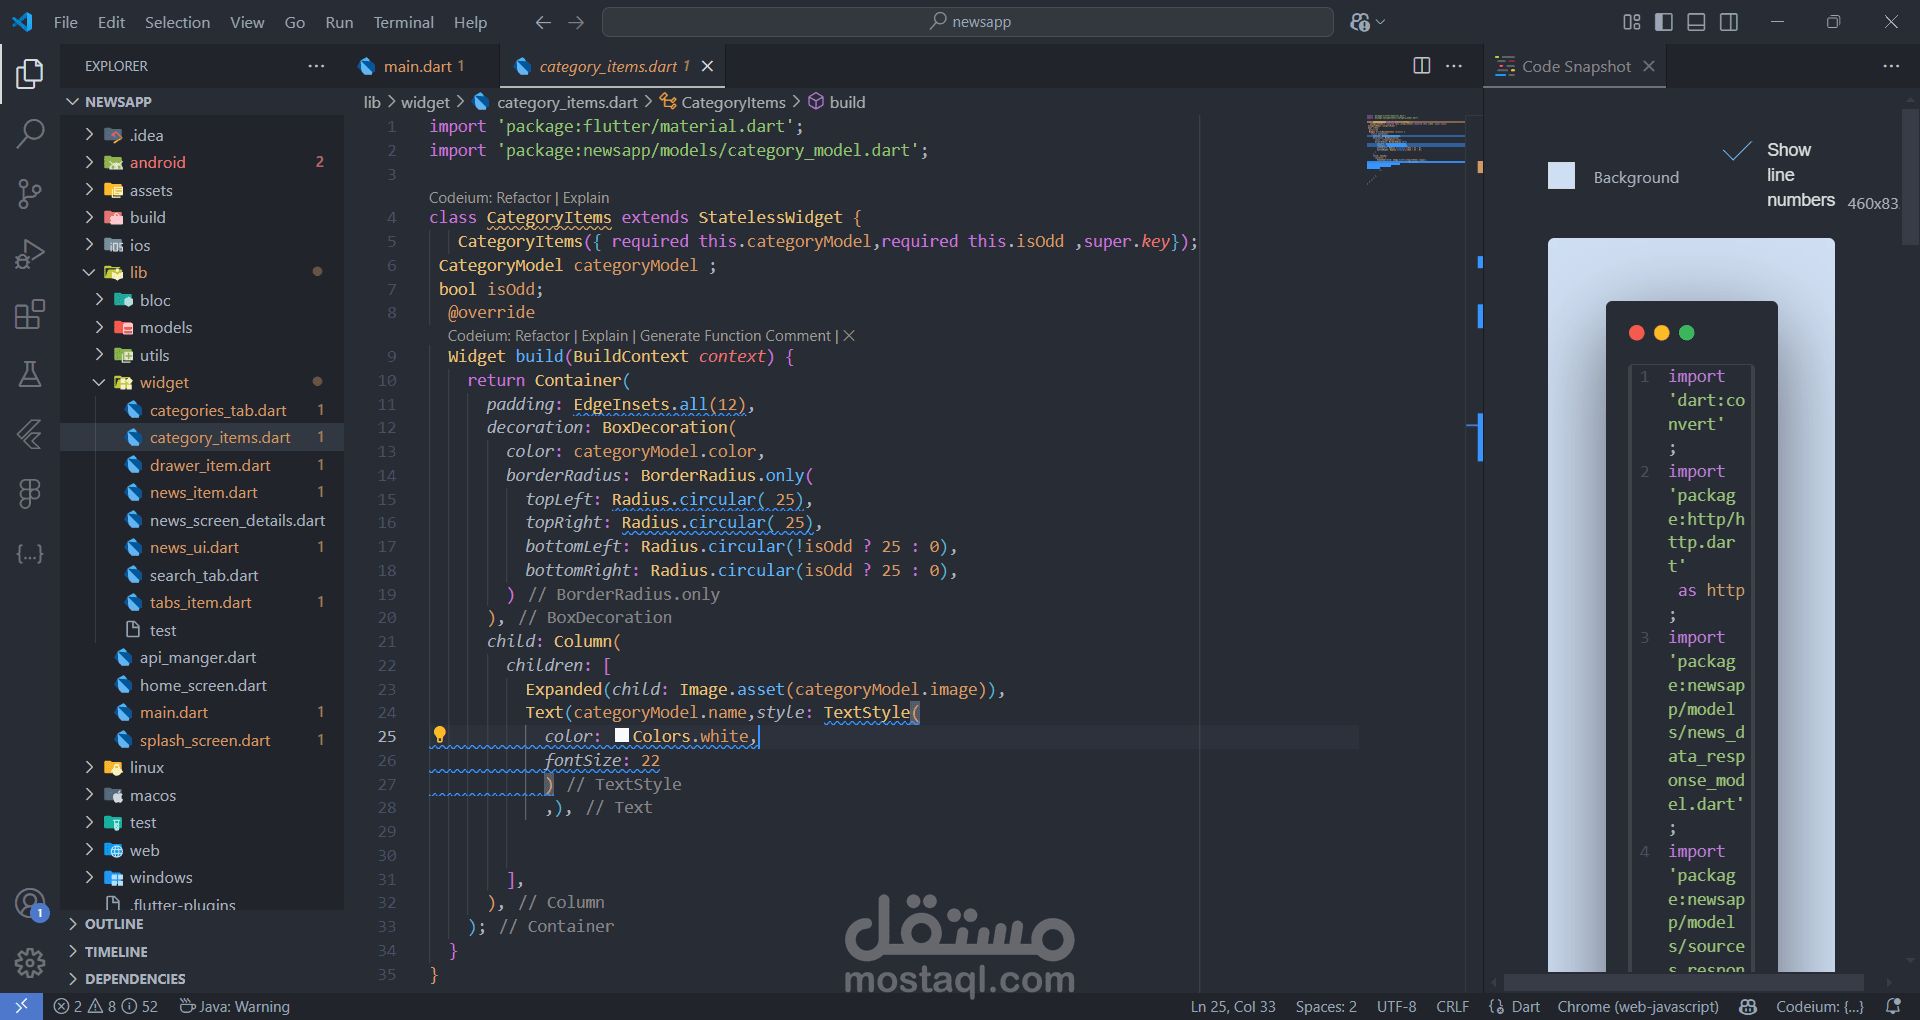Image resolution: width=1920 pixels, height=1020 pixels.
Task: Click Copilot status icon in status bar
Action: coord(1748,1006)
